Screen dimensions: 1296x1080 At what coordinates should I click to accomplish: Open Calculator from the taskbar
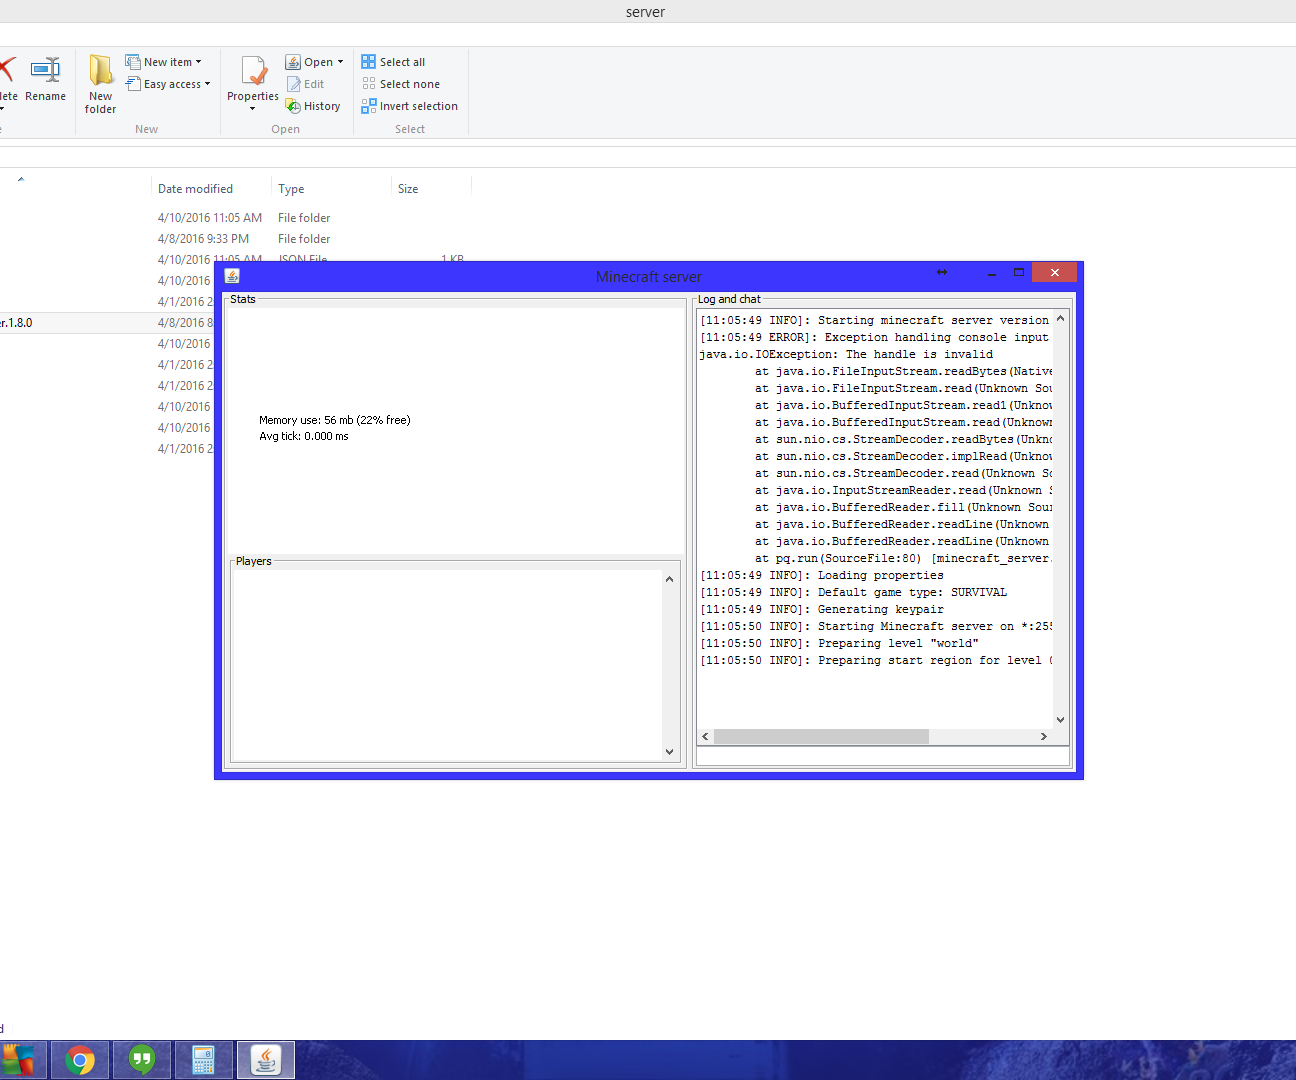pyautogui.click(x=204, y=1060)
